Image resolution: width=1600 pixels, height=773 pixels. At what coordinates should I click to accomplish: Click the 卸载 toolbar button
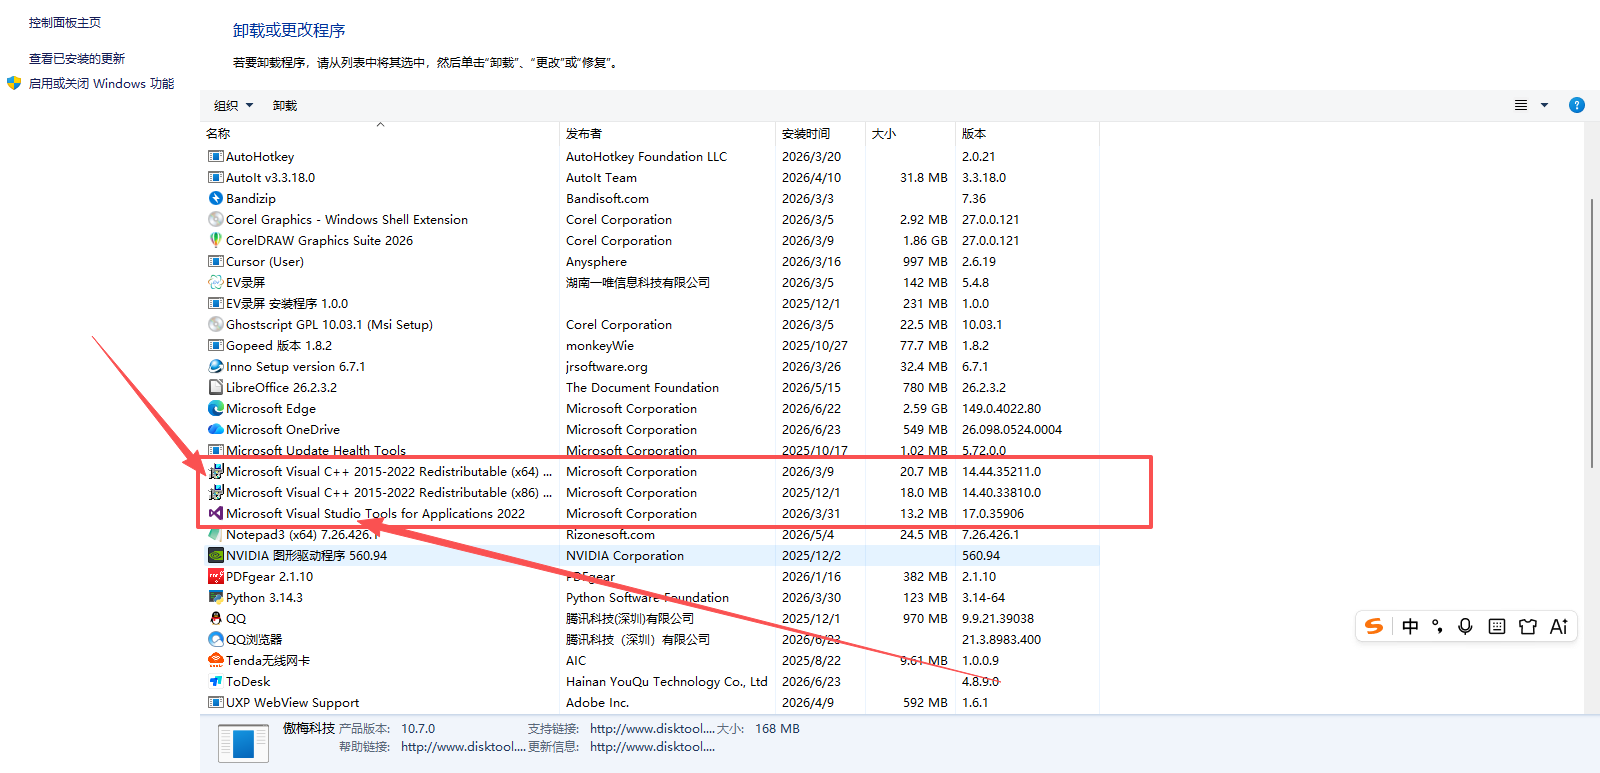[x=285, y=105]
